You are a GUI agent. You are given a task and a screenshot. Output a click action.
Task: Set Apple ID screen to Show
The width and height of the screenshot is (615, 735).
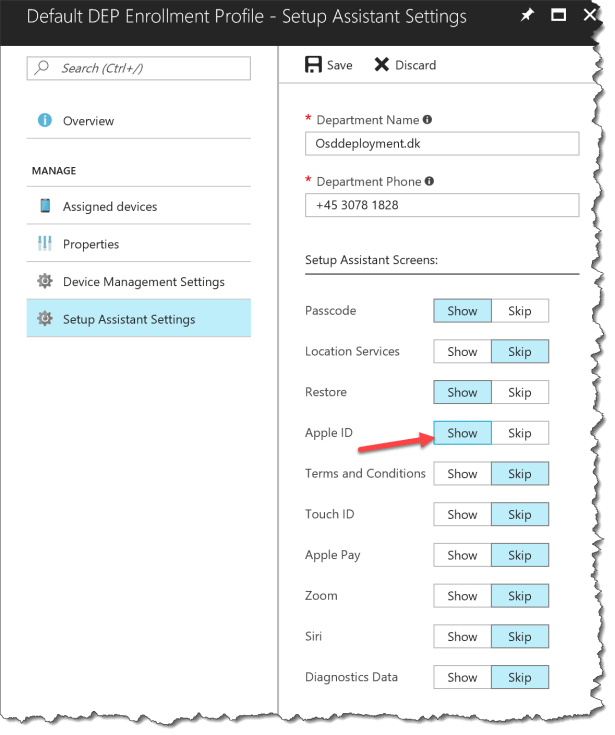tap(462, 433)
